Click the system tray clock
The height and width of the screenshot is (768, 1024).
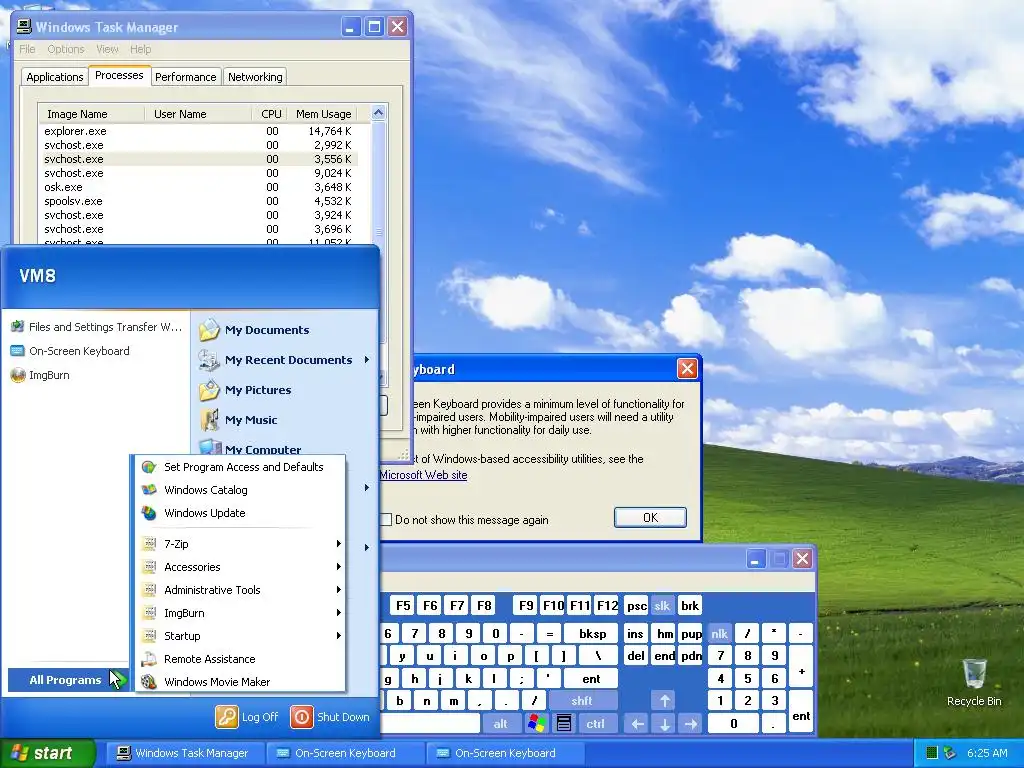click(x=987, y=753)
